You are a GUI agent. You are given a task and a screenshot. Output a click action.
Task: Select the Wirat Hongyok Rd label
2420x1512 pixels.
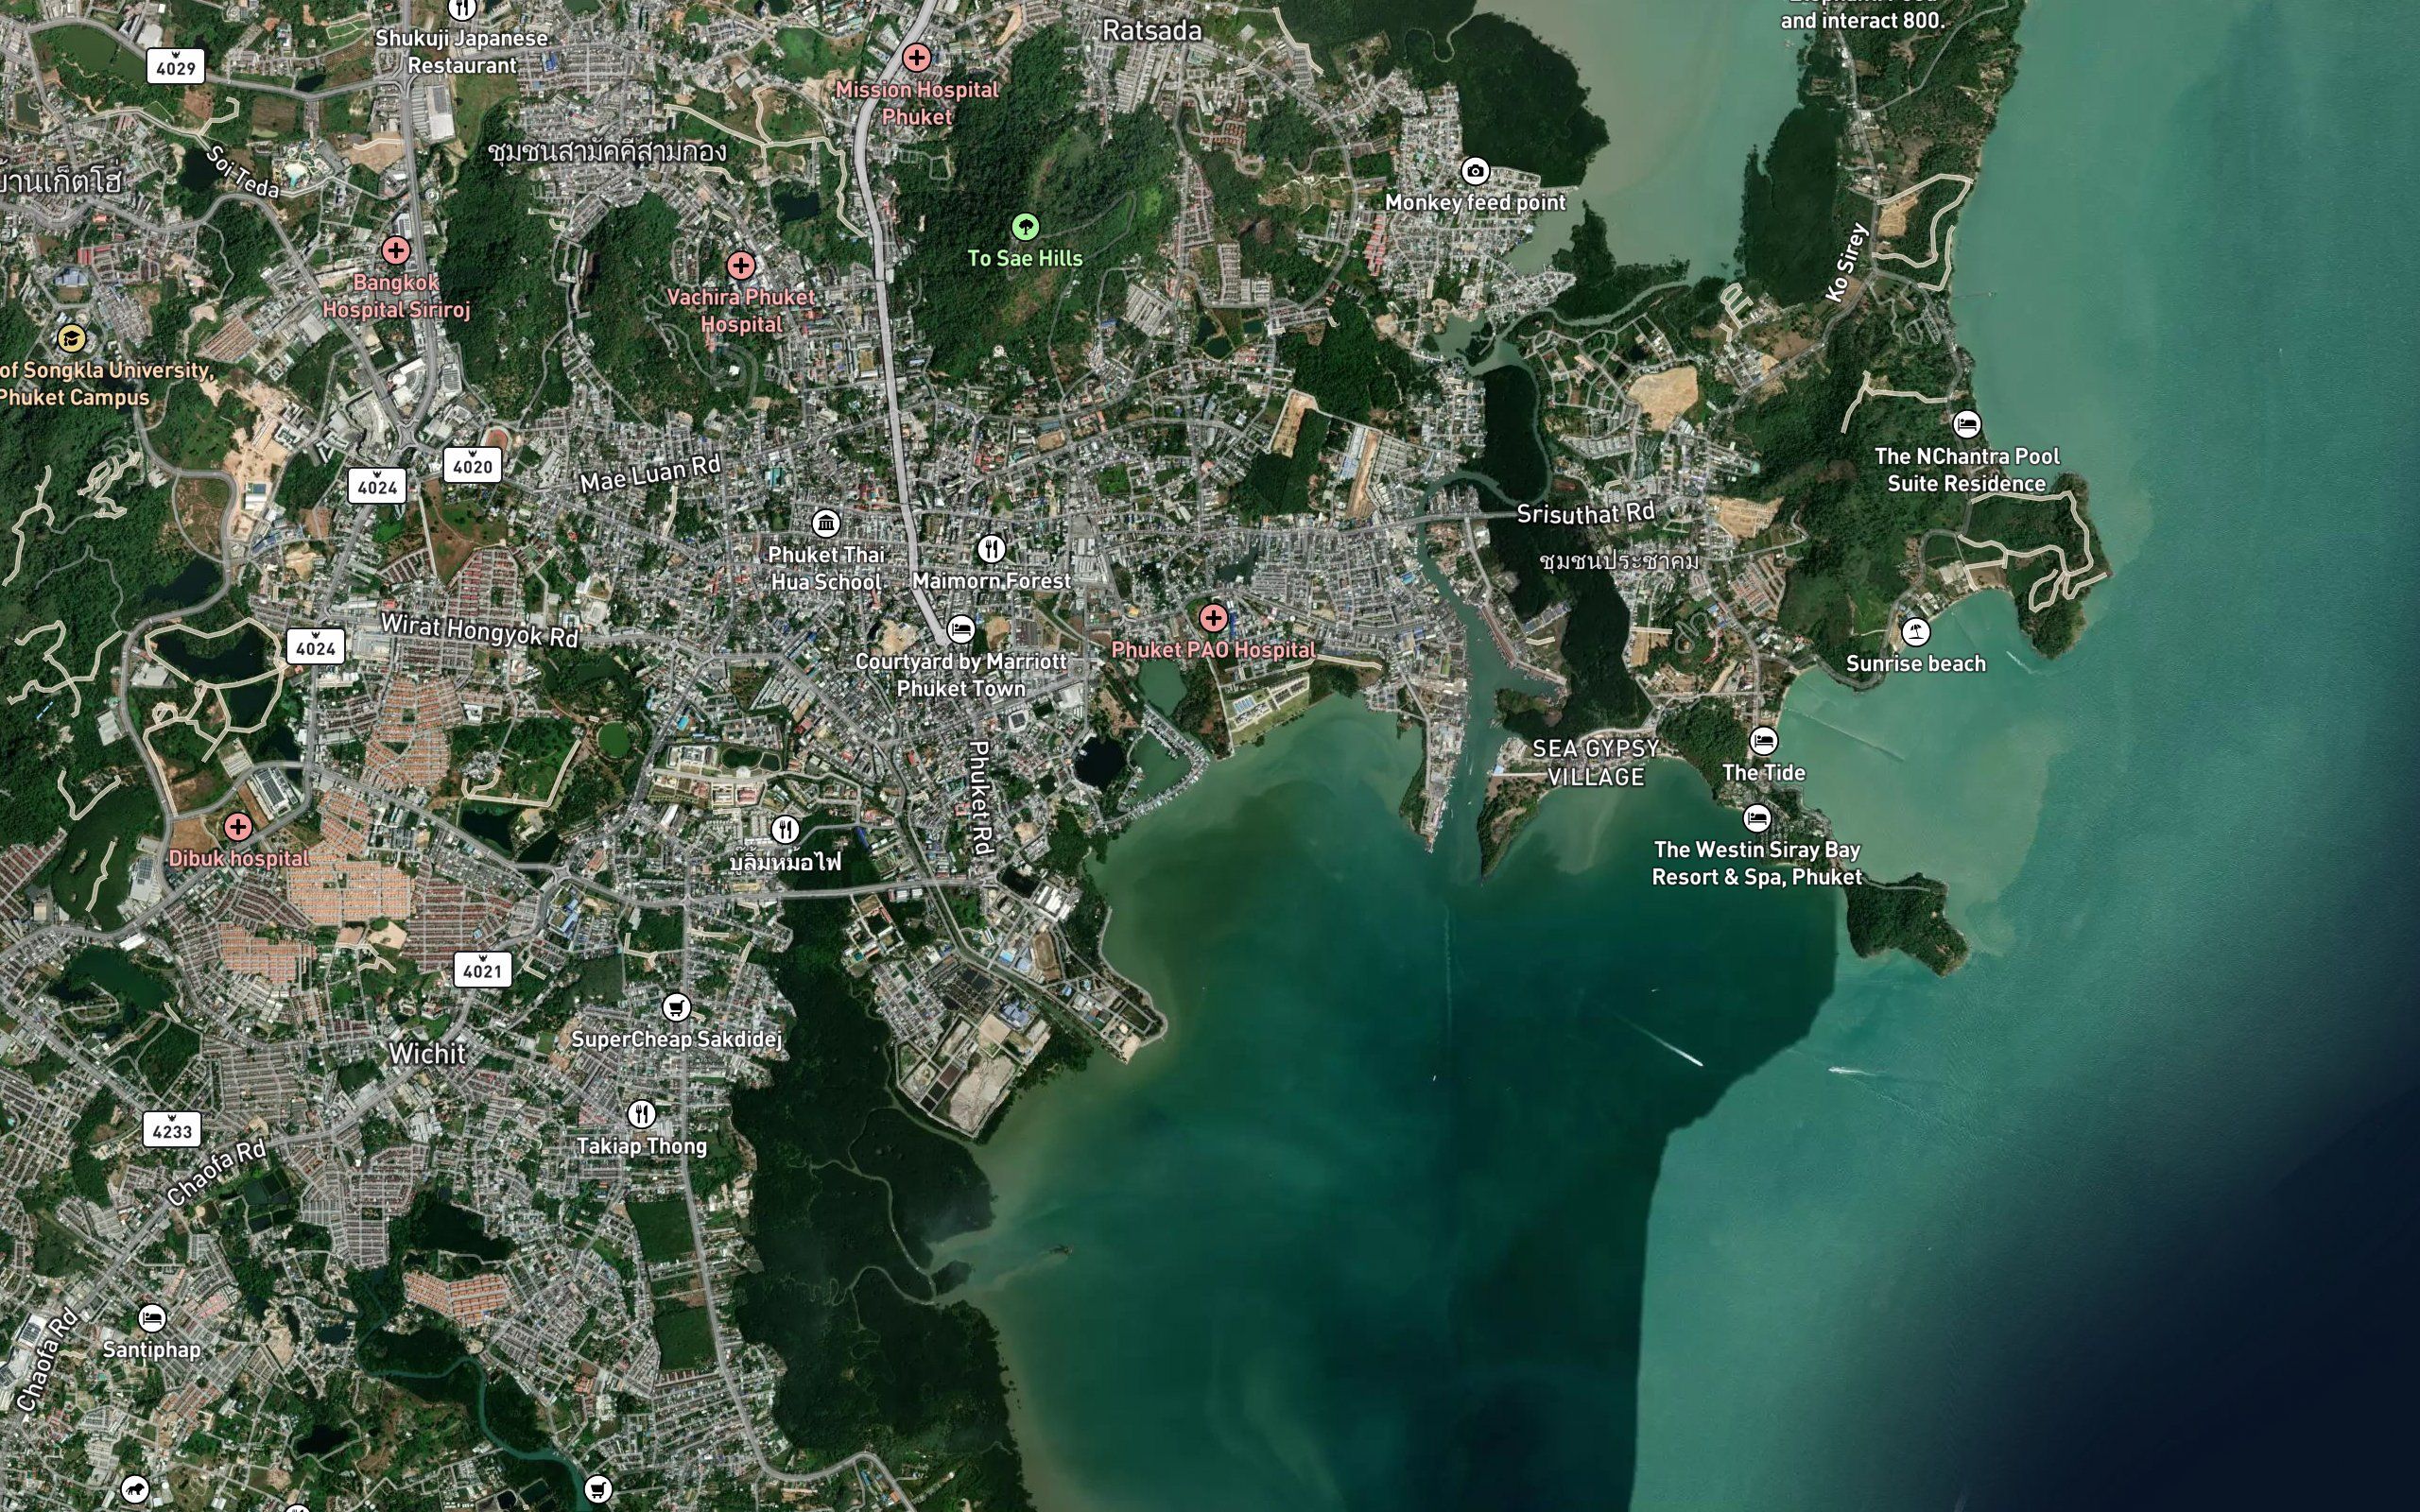point(480,631)
